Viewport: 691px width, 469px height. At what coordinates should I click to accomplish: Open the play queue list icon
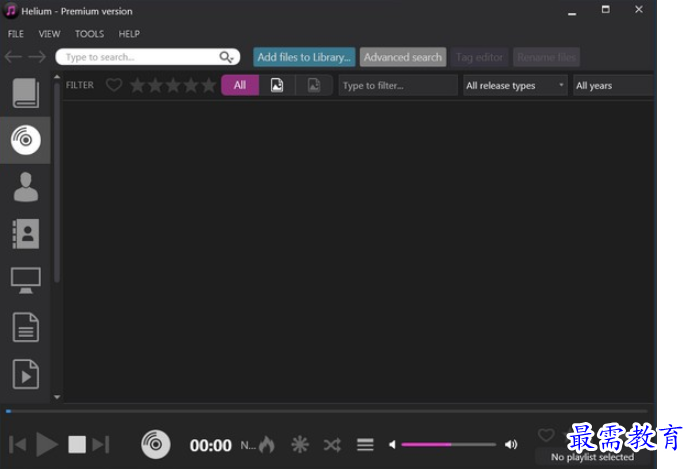(x=365, y=444)
